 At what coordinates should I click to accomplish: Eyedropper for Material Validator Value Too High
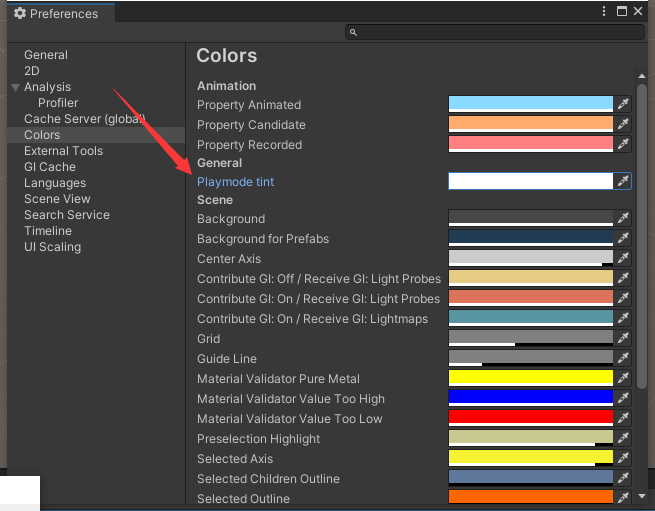tap(623, 398)
